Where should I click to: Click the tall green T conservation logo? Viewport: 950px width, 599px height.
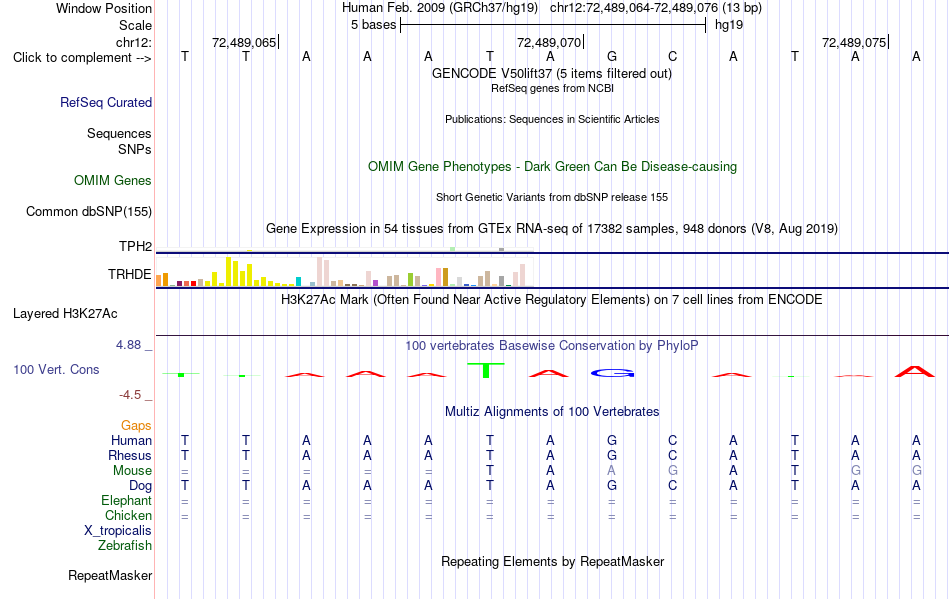[486, 370]
